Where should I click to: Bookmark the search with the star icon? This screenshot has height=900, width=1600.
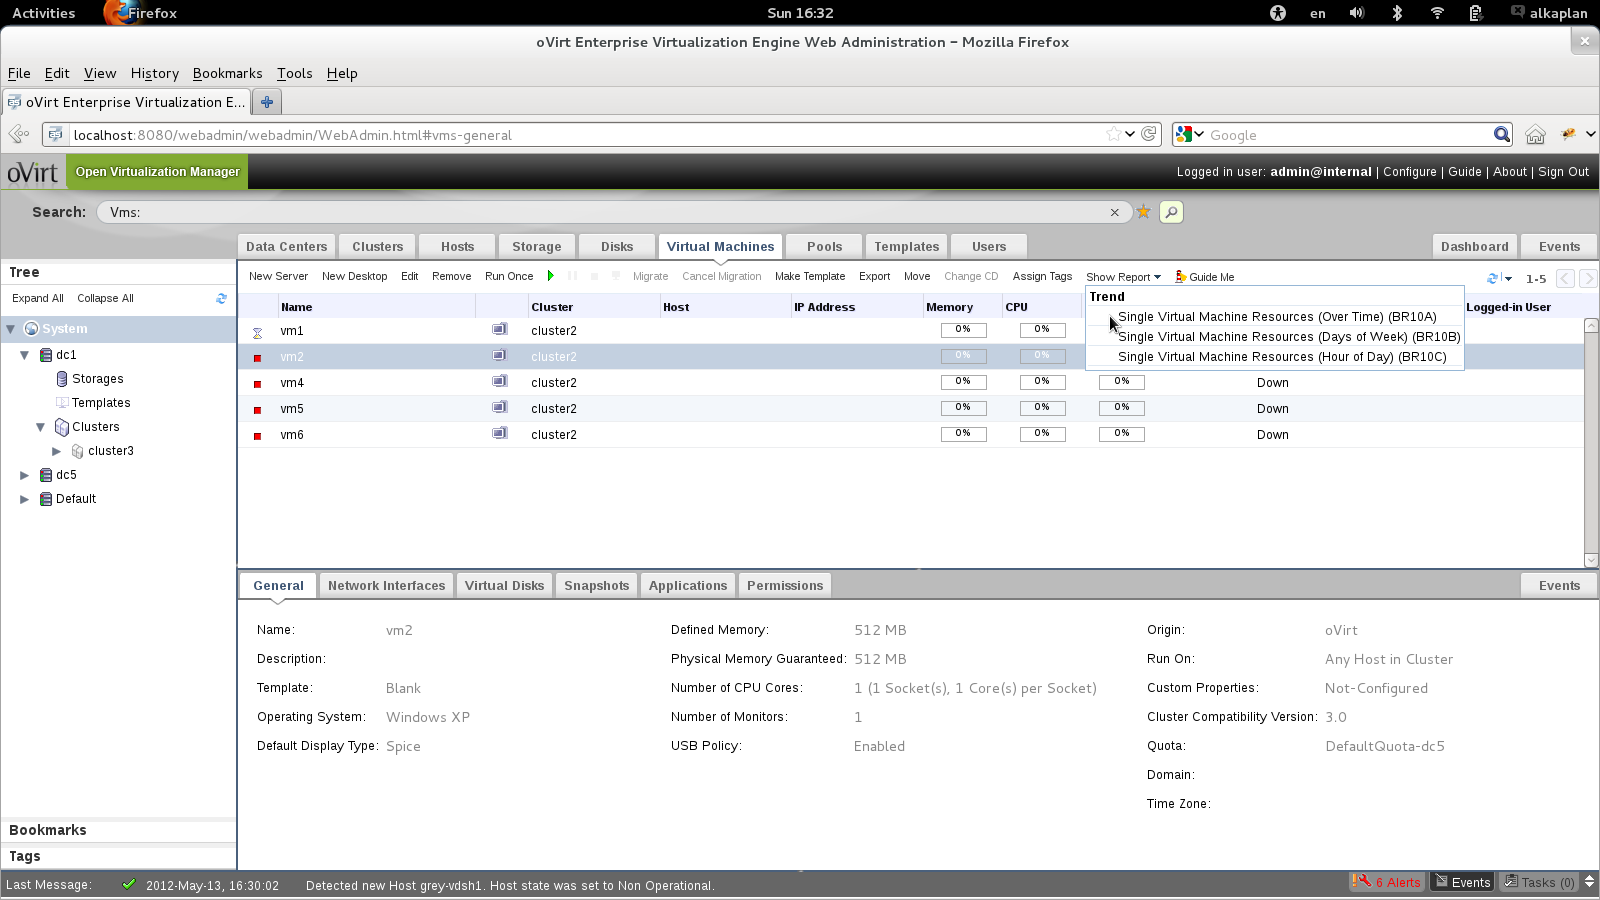[1143, 212]
